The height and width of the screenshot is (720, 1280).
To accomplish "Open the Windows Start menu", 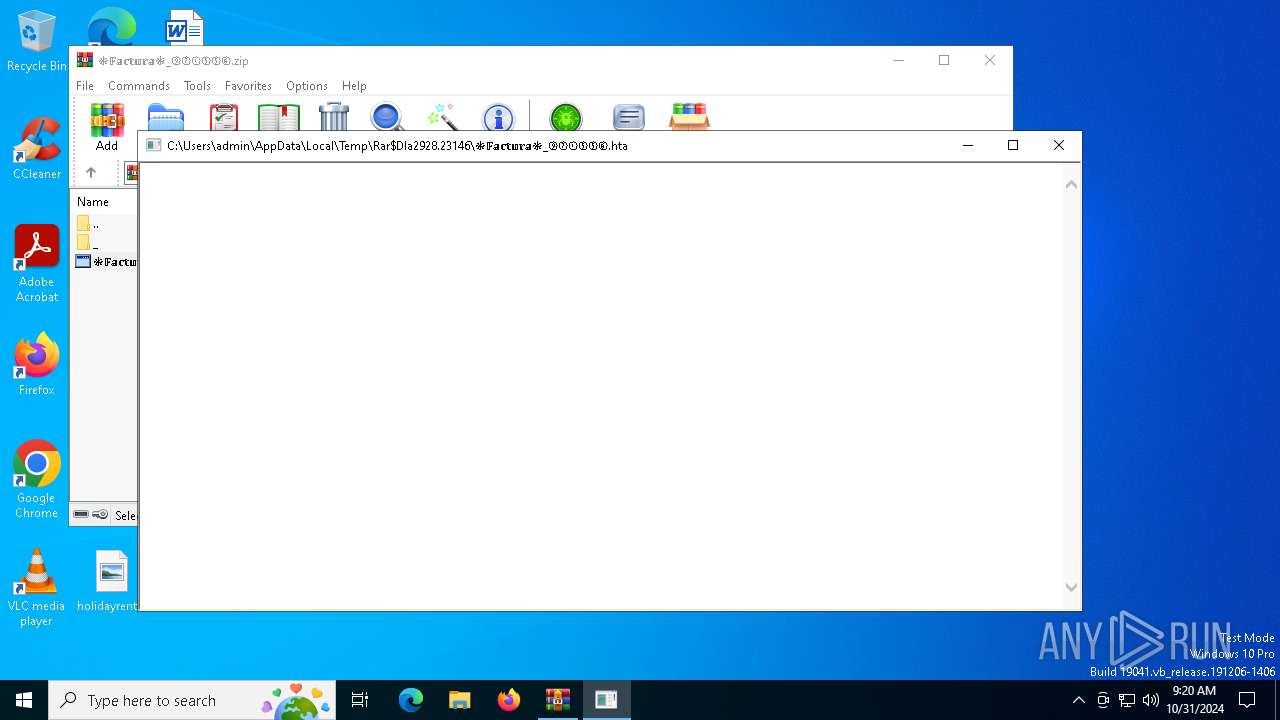I will coord(24,700).
